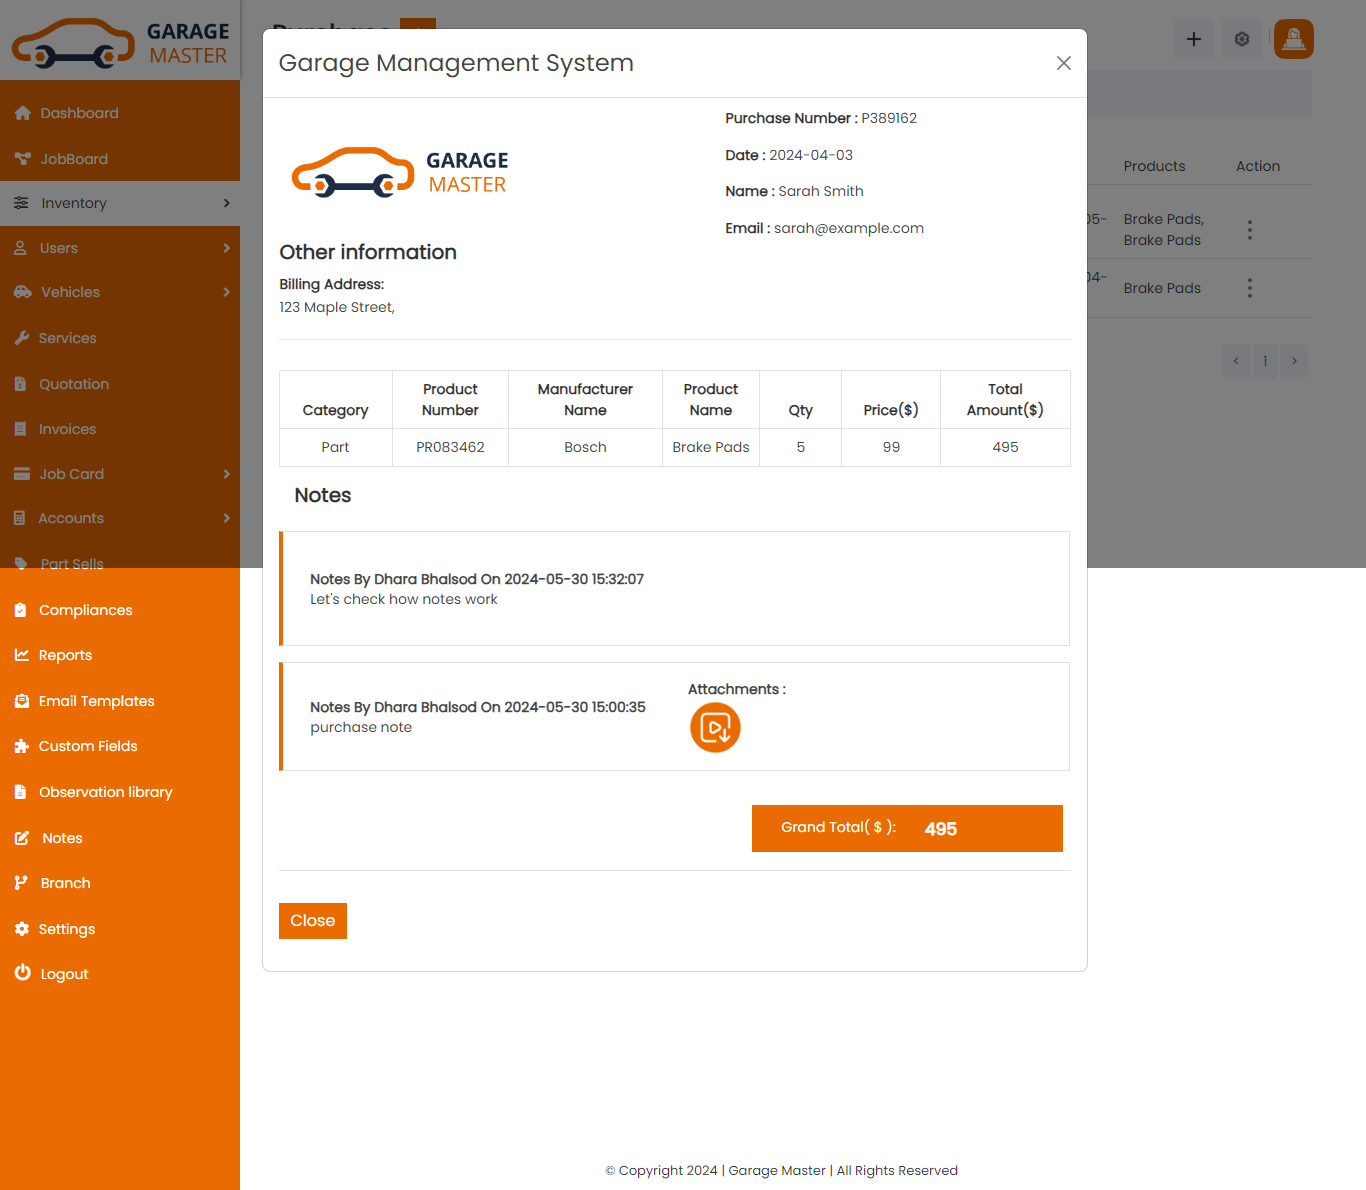Image resolution: width=1366 pixels, height=1190 pixels.
Task: Expand the Accounts submenu arrow
Action: (x=226, y=518)
